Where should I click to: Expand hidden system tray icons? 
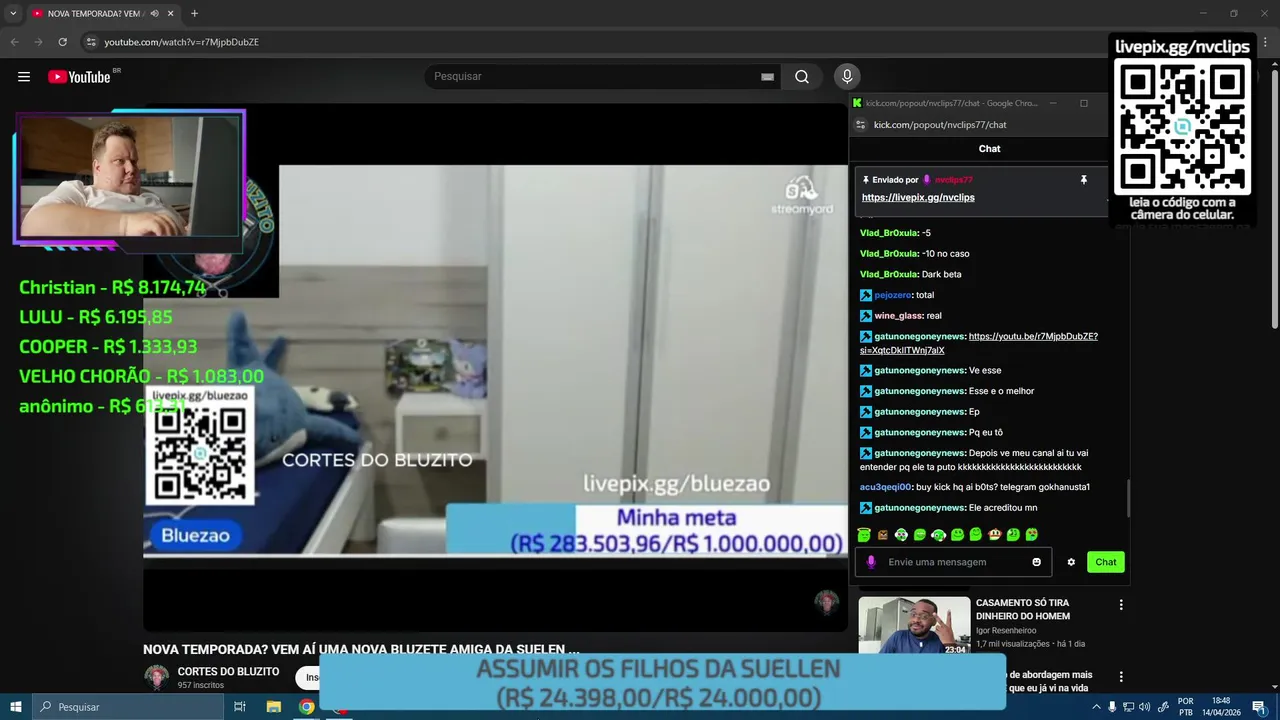coord(1096,707)
